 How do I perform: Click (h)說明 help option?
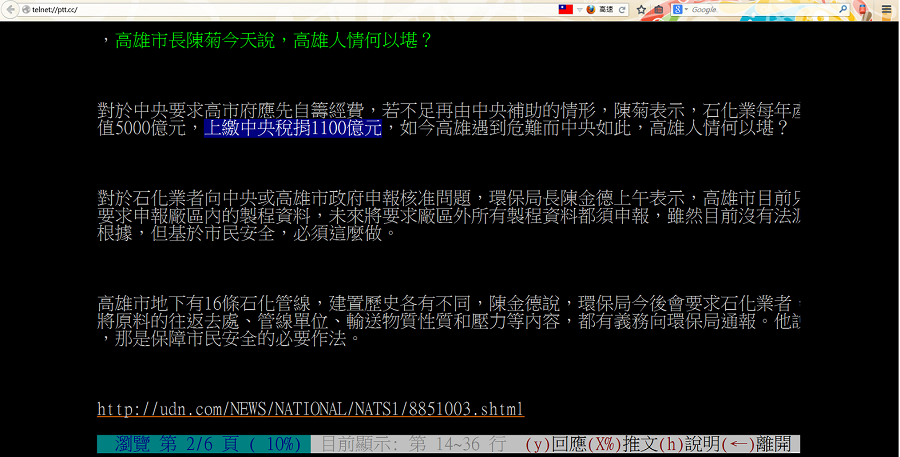click(x=689, y=444)
